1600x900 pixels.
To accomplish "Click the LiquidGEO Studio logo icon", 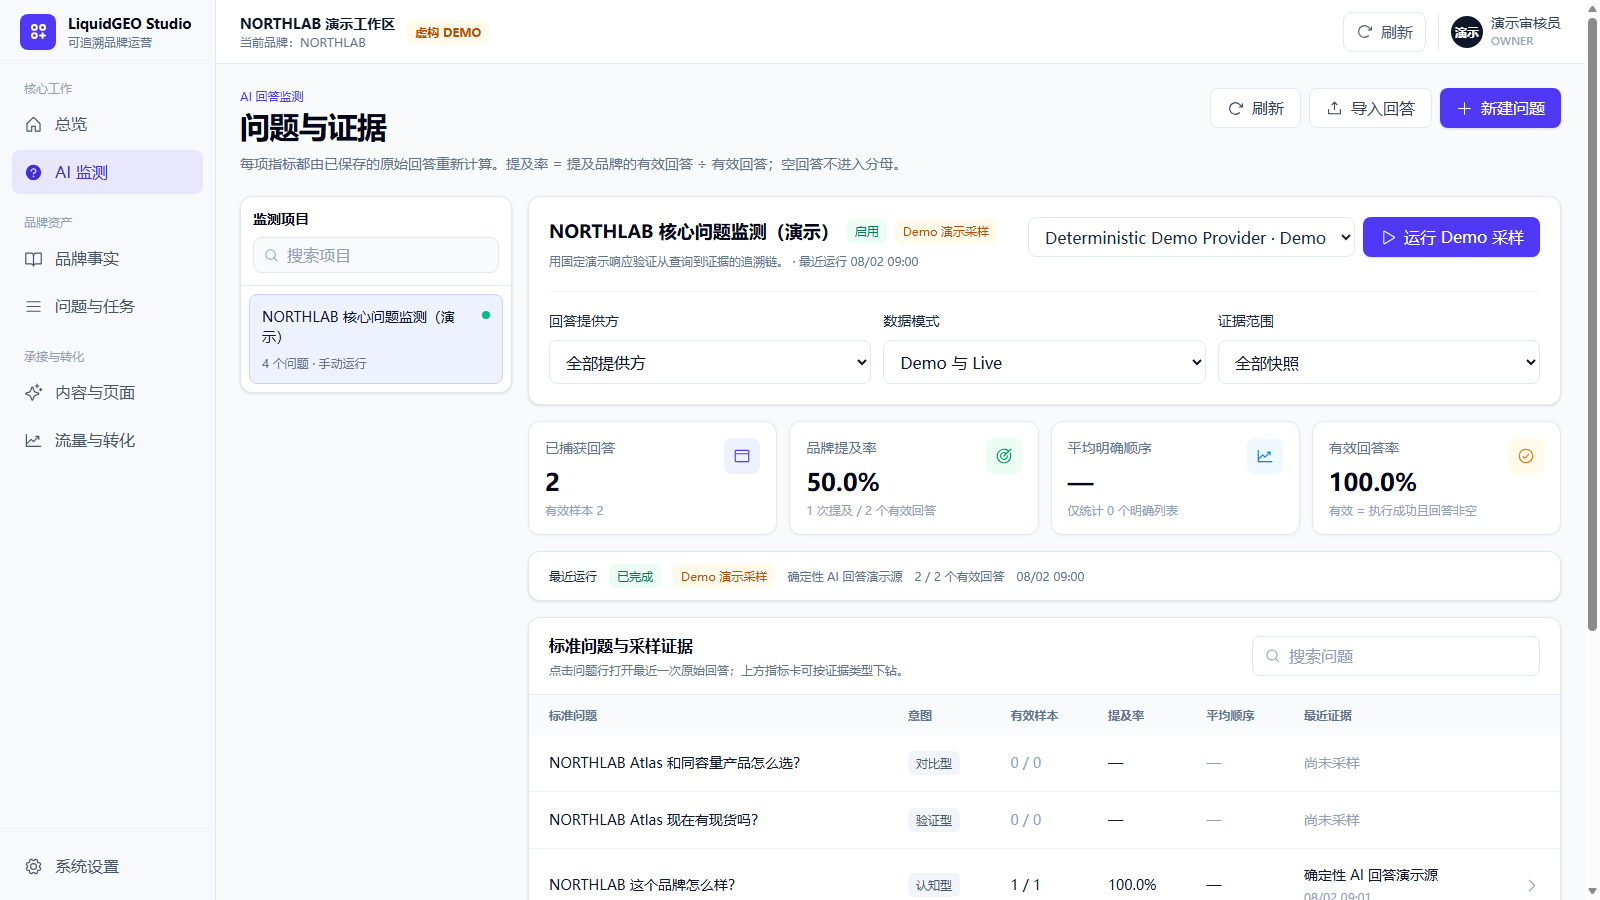I will click(38, 32).
